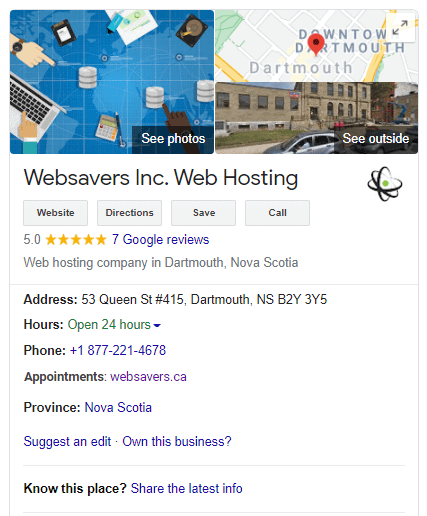
Task: Click the Open 24 hours text
Action: pyautogui.click(x=109, y=325)
